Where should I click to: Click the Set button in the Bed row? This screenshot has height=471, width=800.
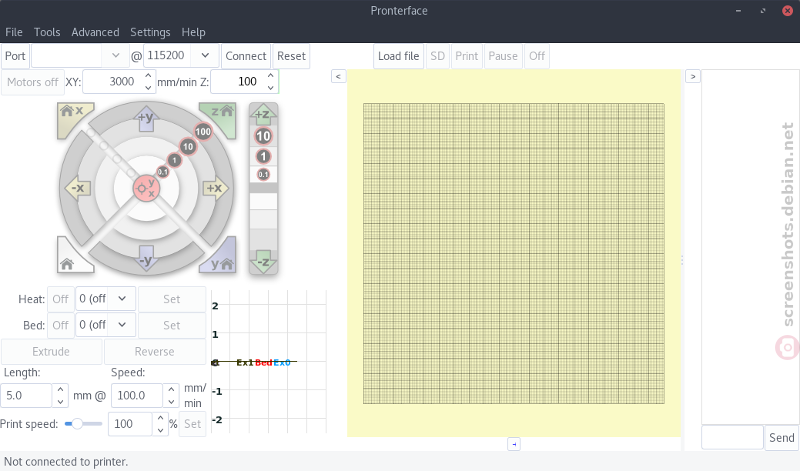coord(172,325)
